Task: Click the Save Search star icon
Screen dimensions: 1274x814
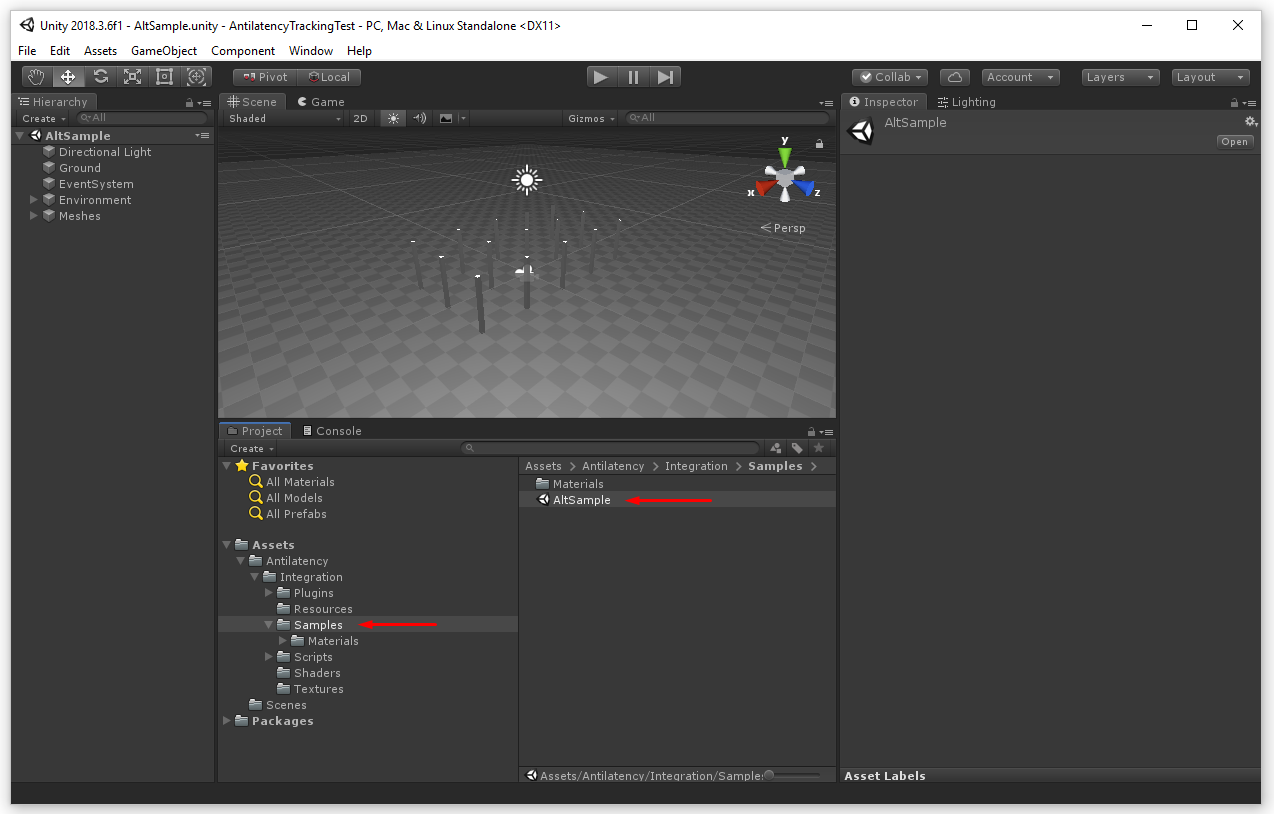Action: tap(819, 448)
